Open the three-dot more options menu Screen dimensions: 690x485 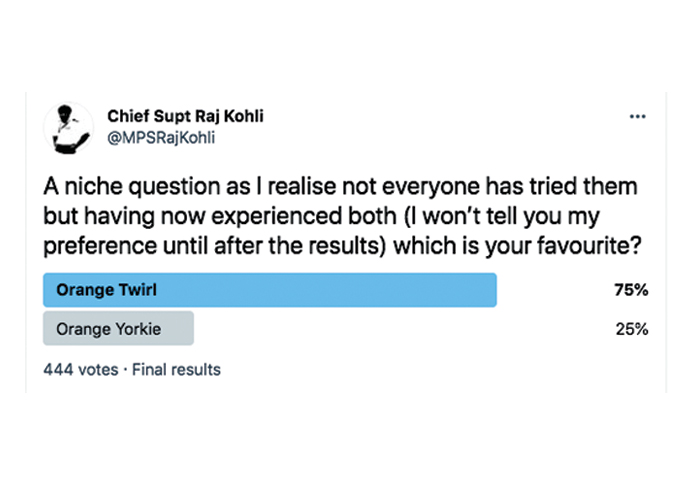pos(638,117)
